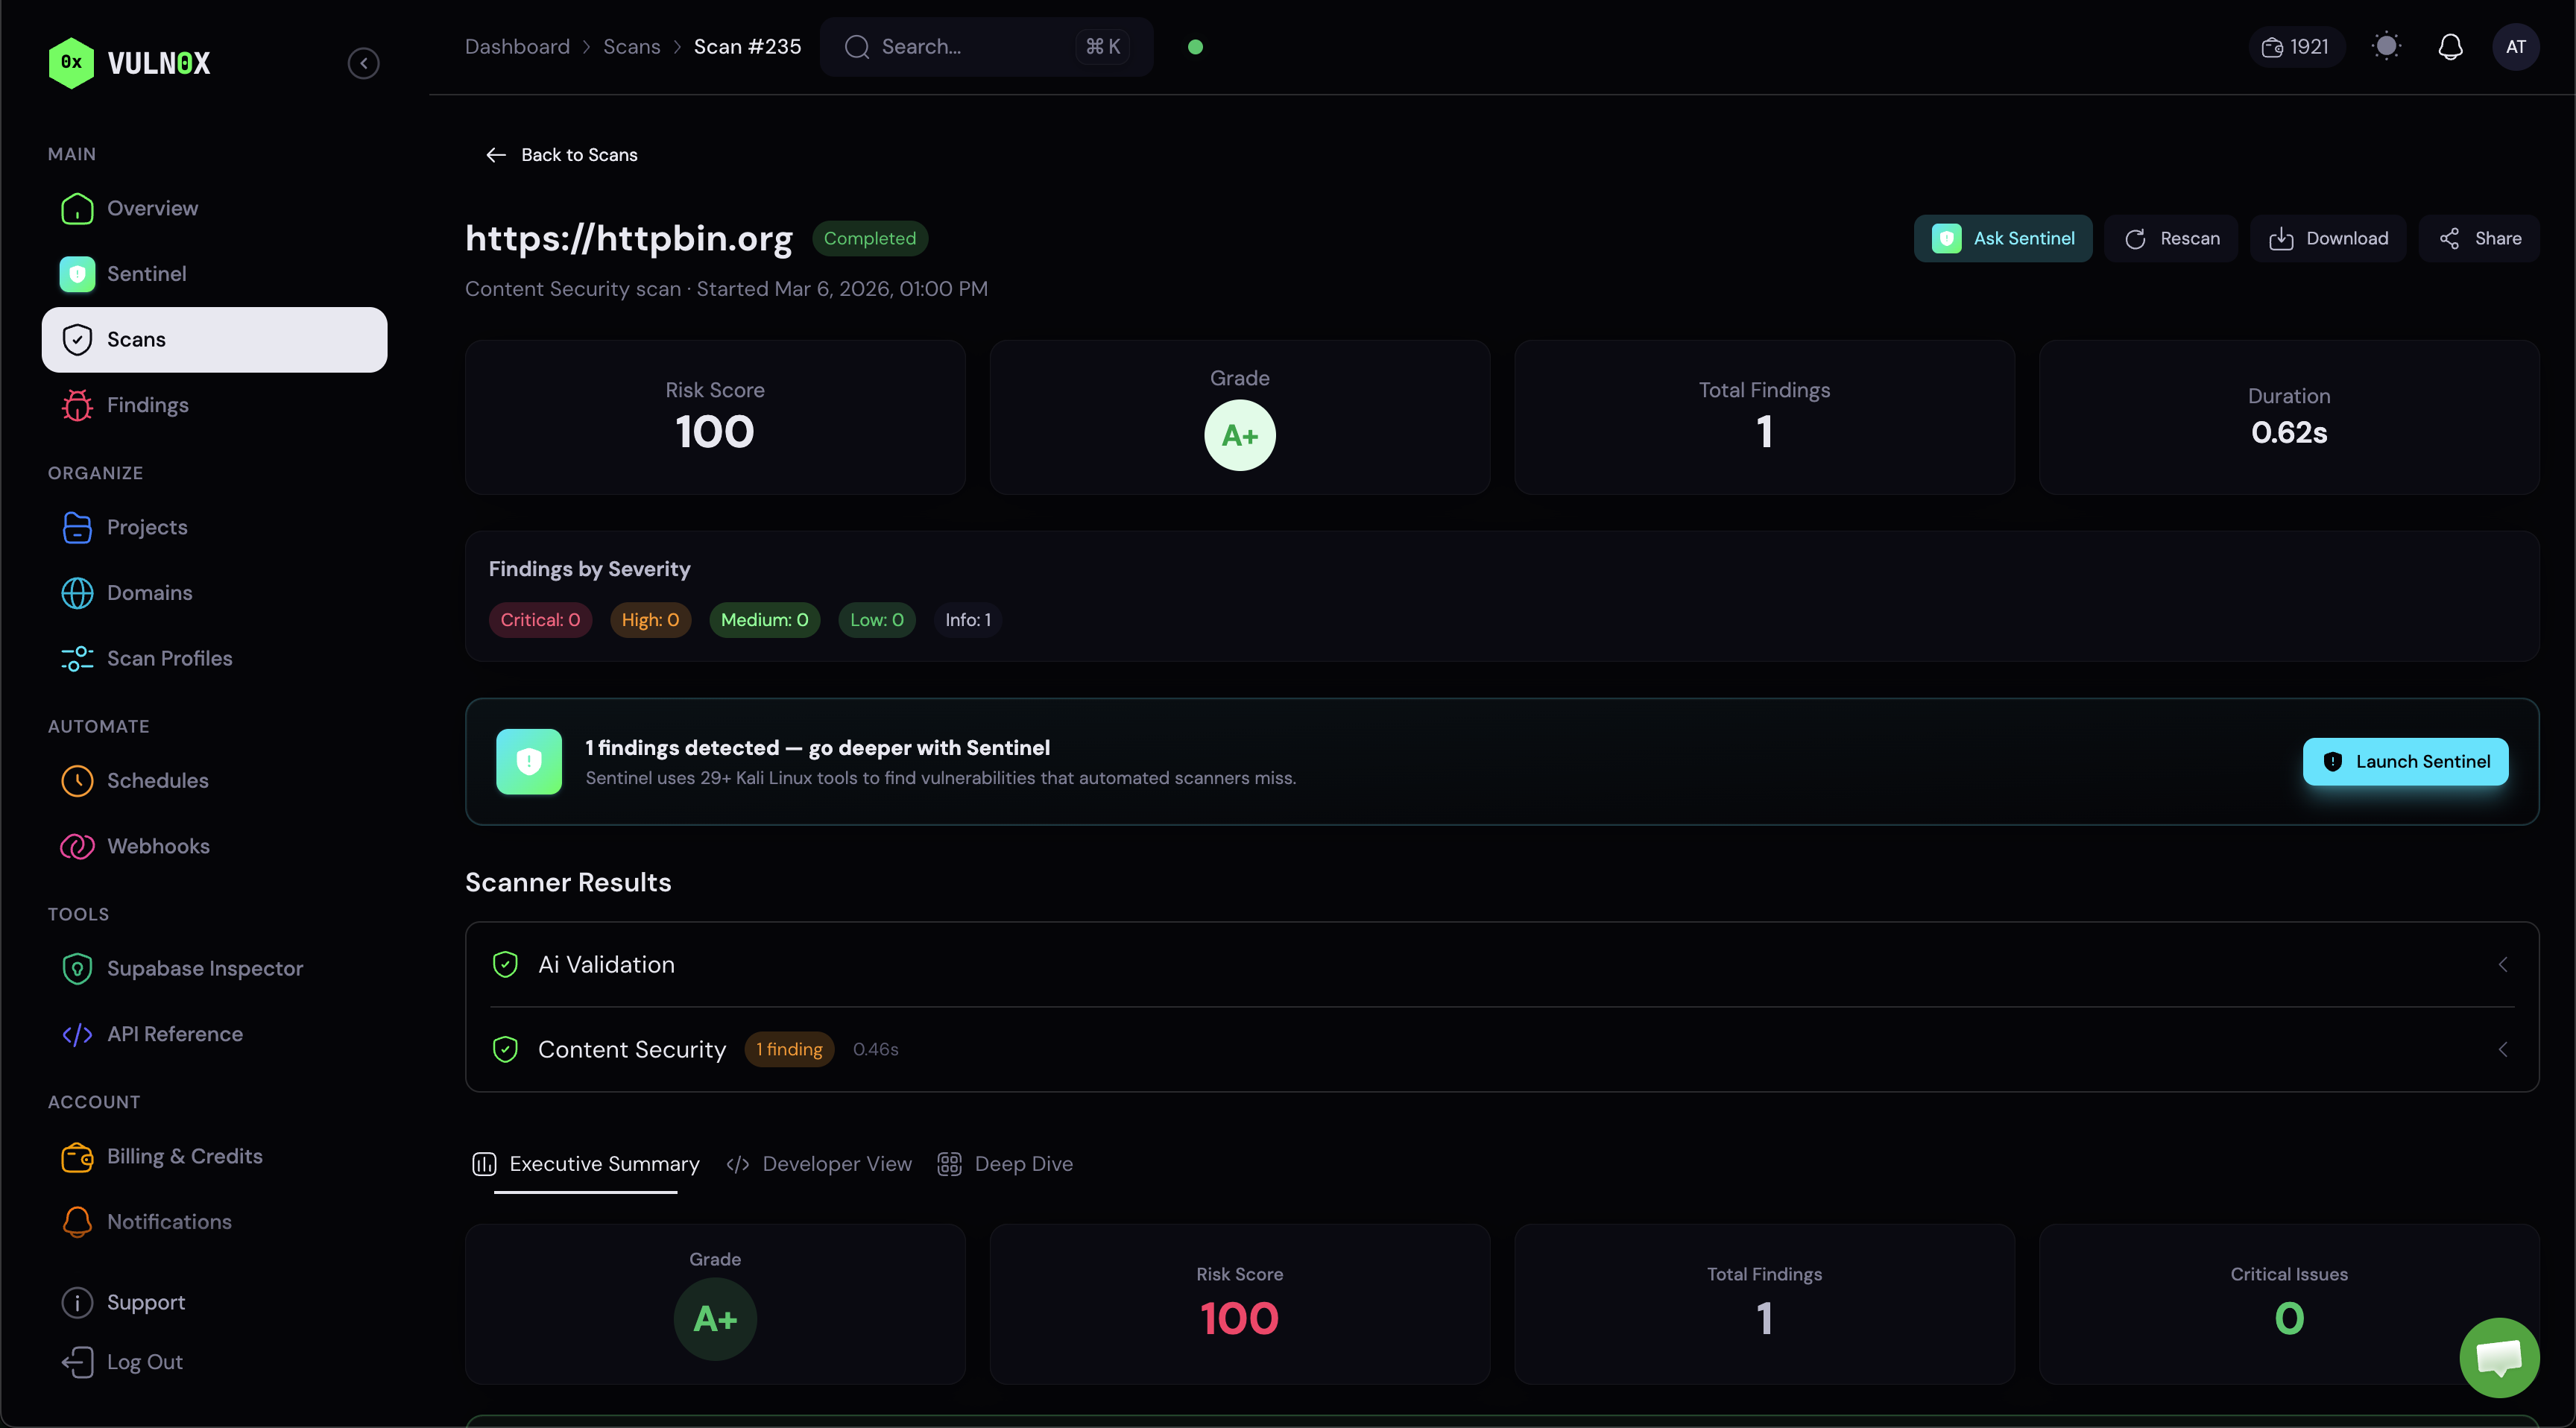Click the Info: 1 severity pill

[967, 619]
